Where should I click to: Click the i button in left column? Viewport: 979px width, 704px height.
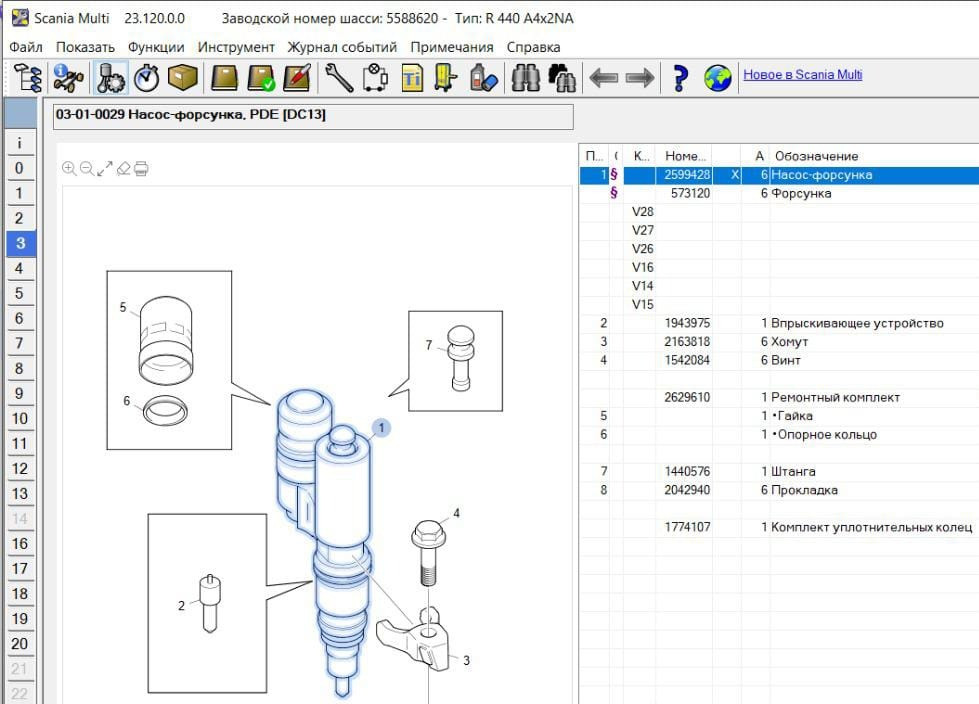(19, 144)
